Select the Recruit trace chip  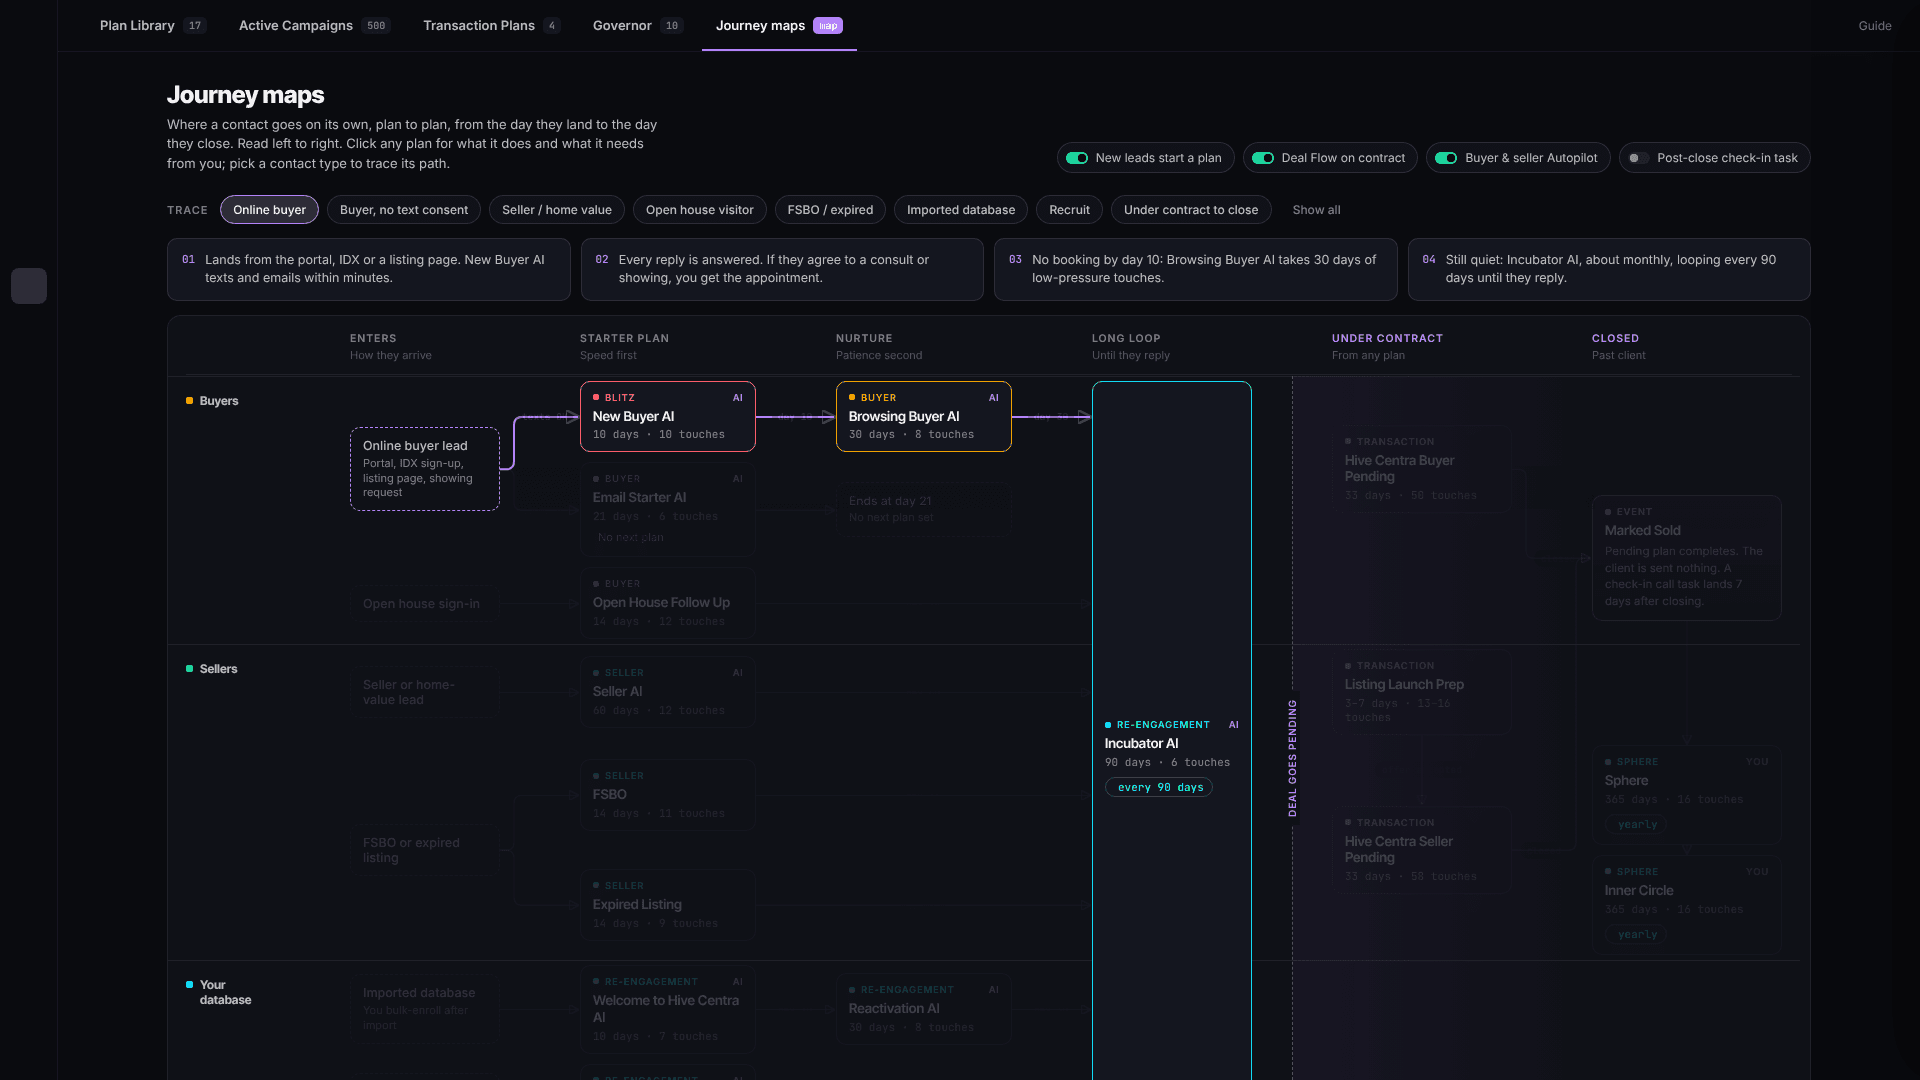tap(1070, 210)
